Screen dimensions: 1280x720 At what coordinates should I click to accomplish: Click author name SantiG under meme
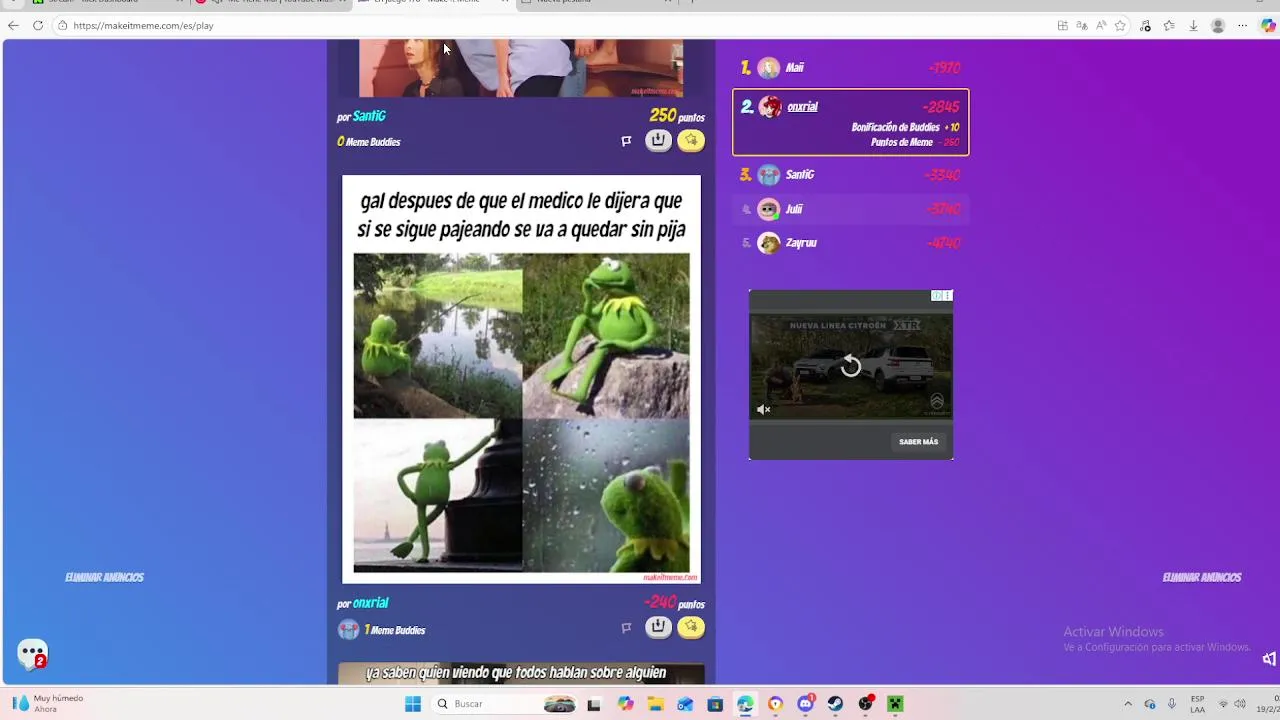click(x=369, y=116)
